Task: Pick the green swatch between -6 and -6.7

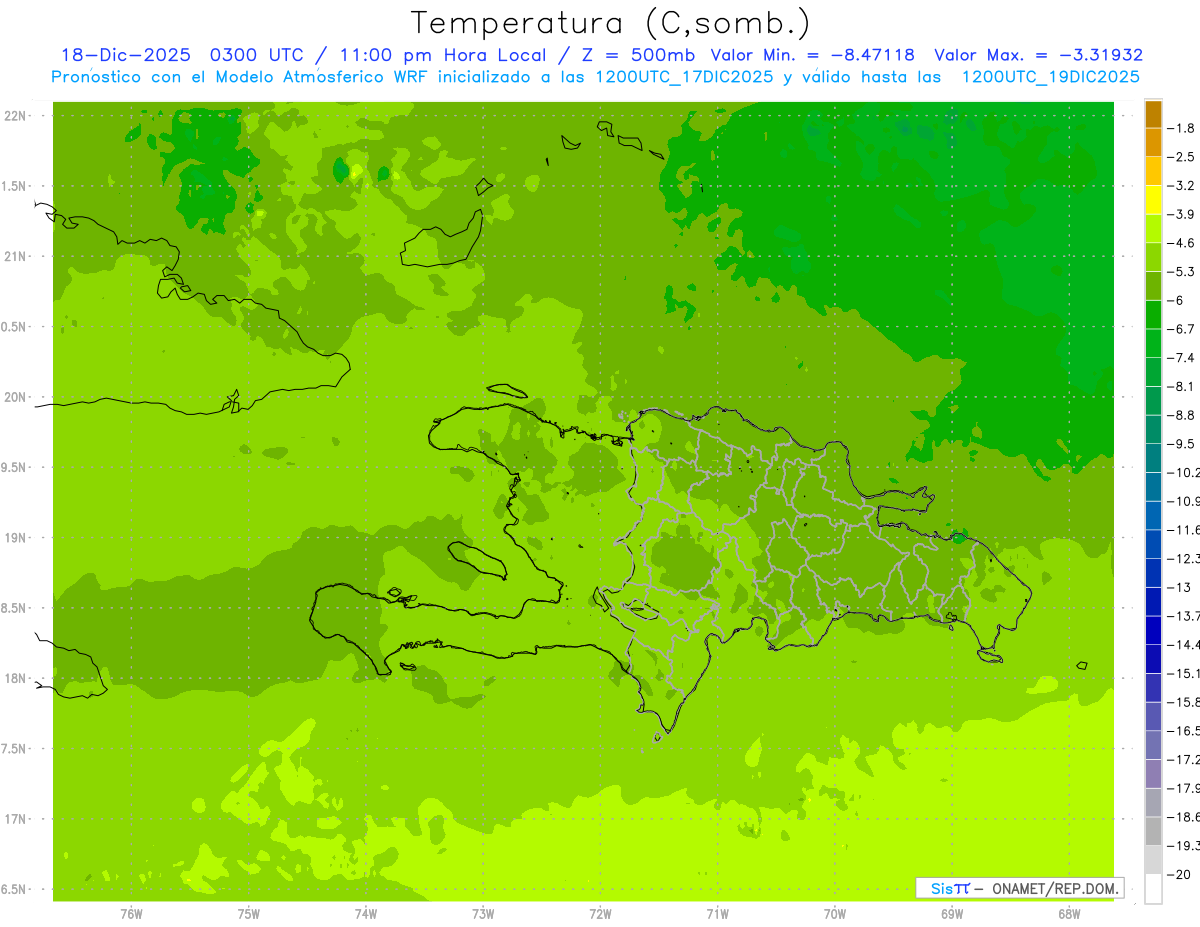Action: tap(1153, 315)
